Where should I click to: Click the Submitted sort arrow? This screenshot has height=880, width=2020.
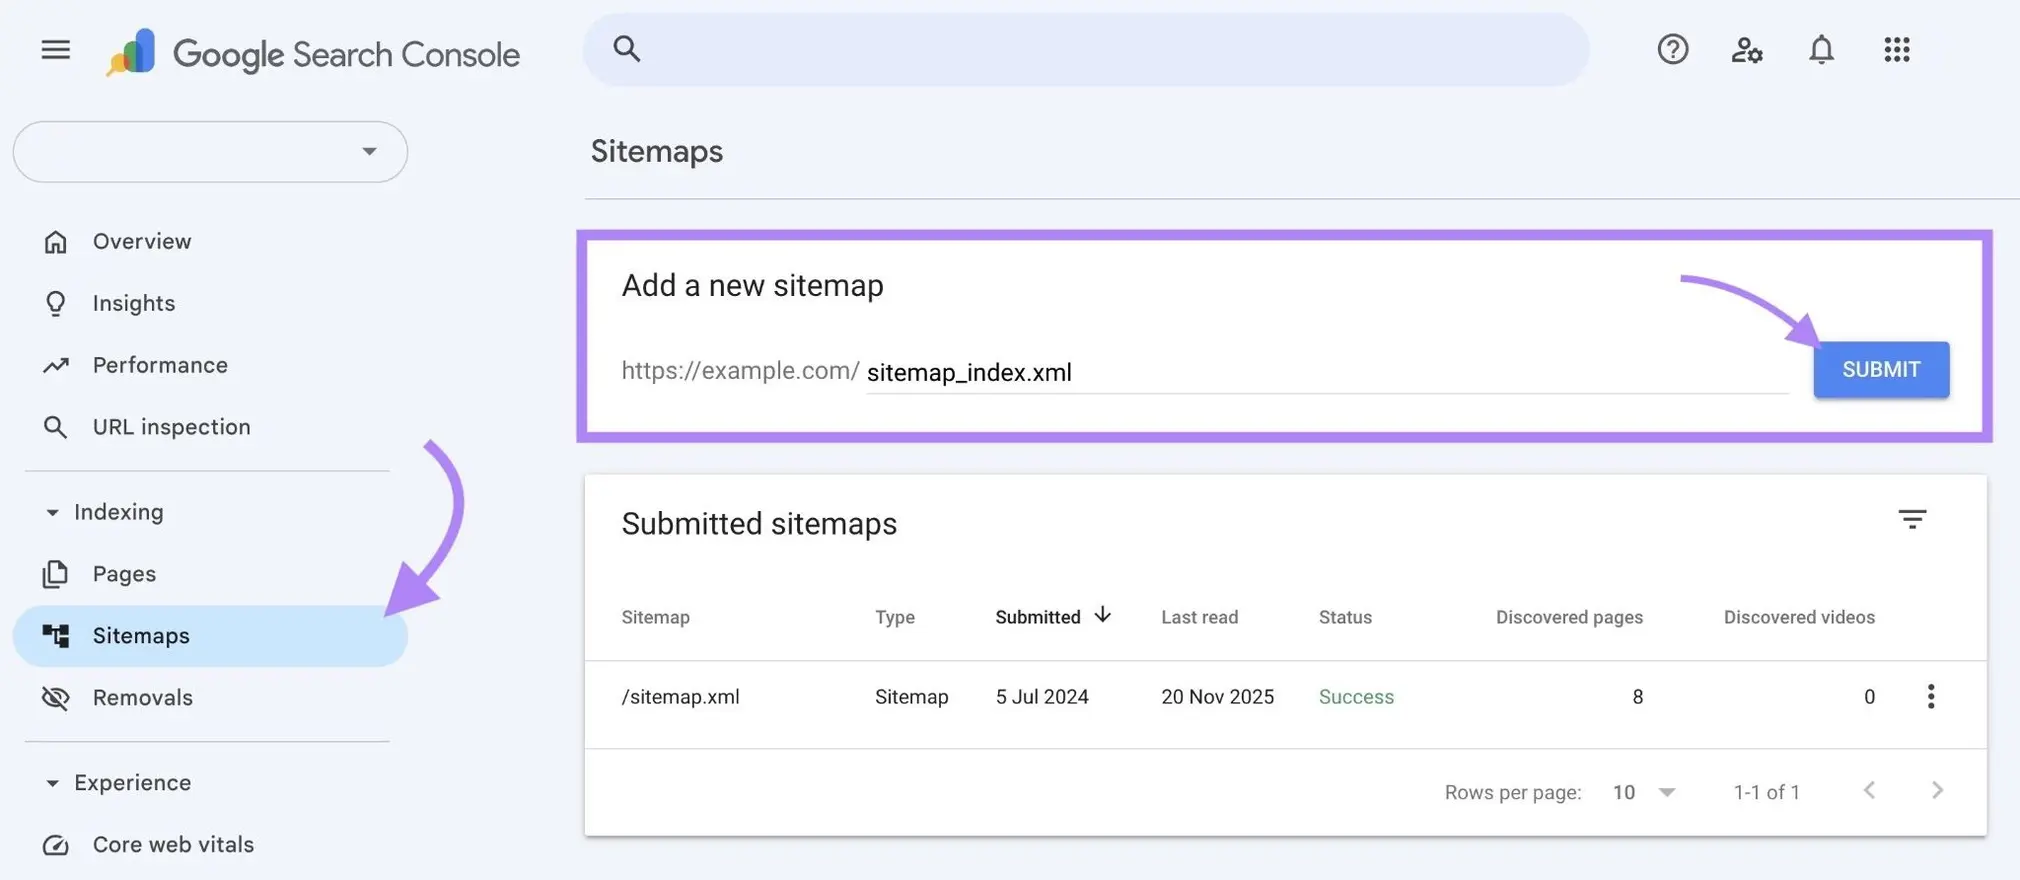point(1102,615)
